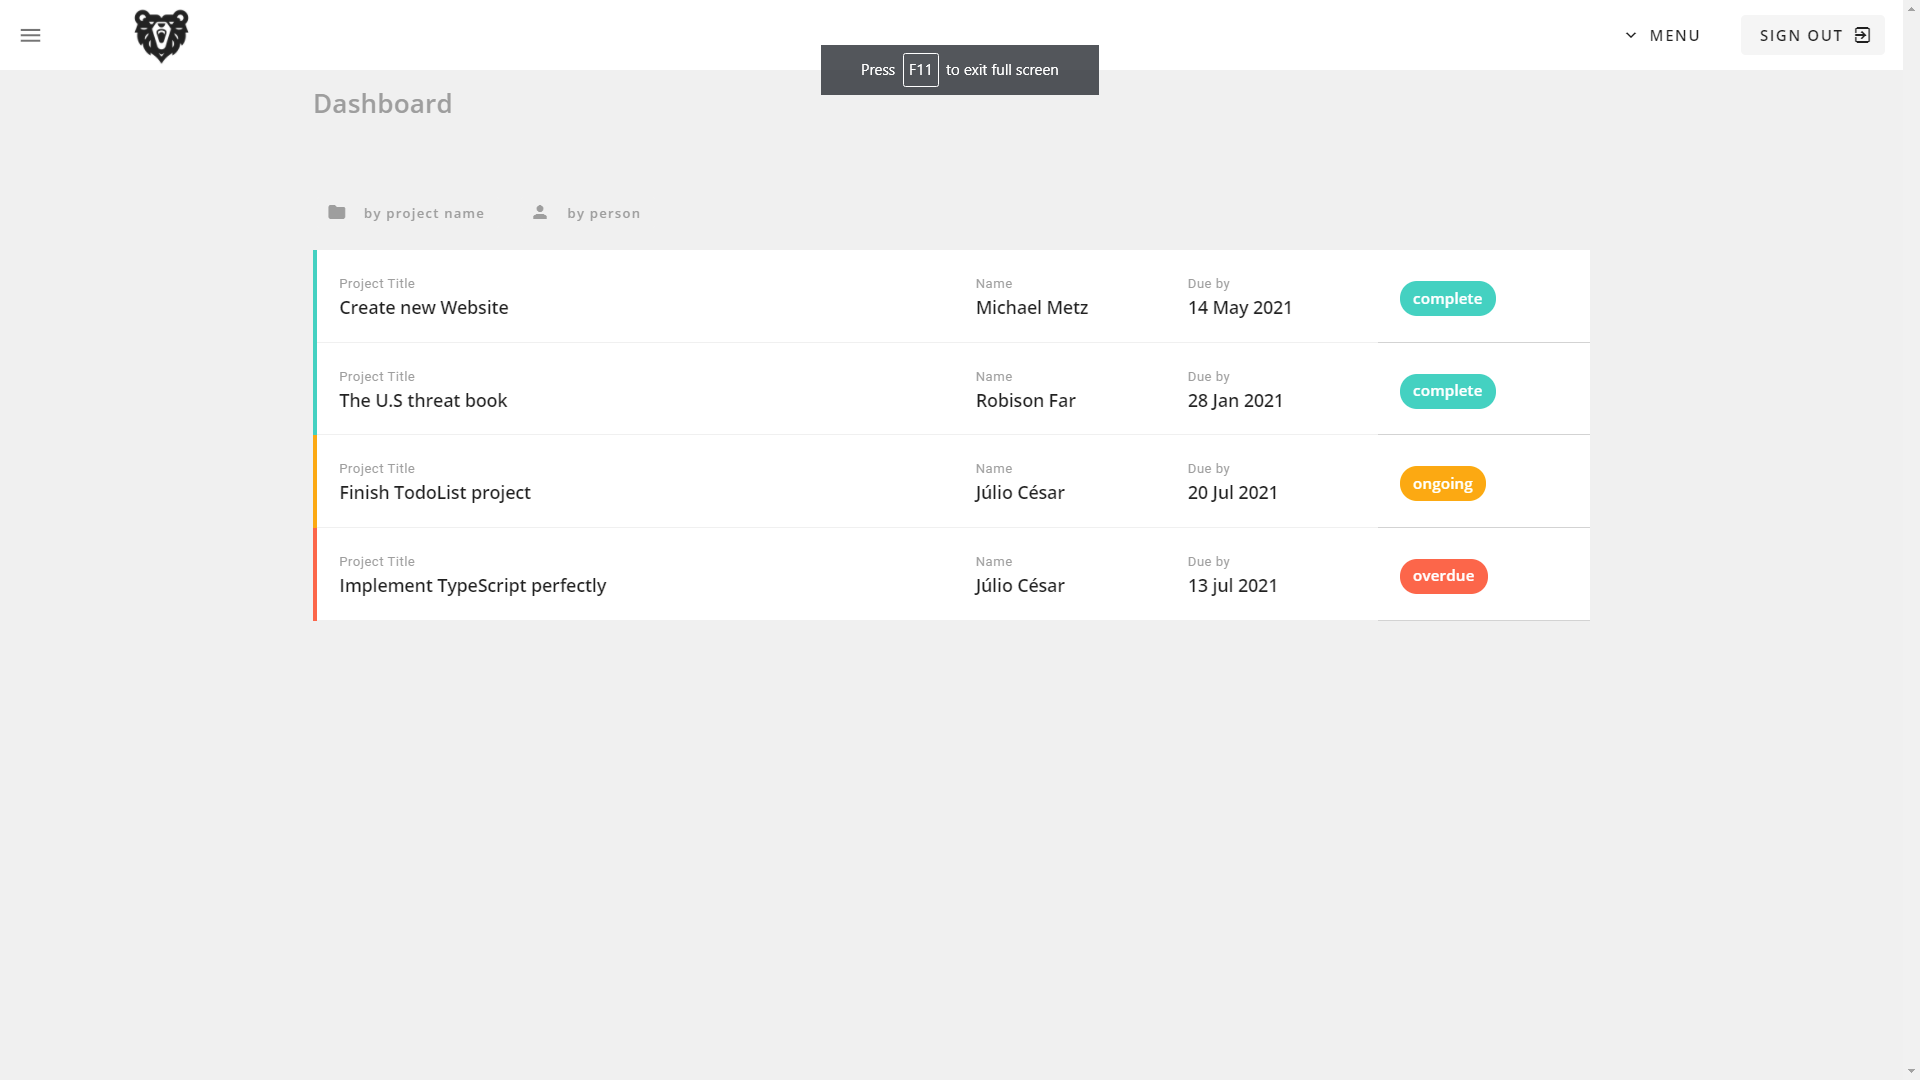Switch to 'by person' sorting view
1920x1080 pixels.
pos(603,213)
